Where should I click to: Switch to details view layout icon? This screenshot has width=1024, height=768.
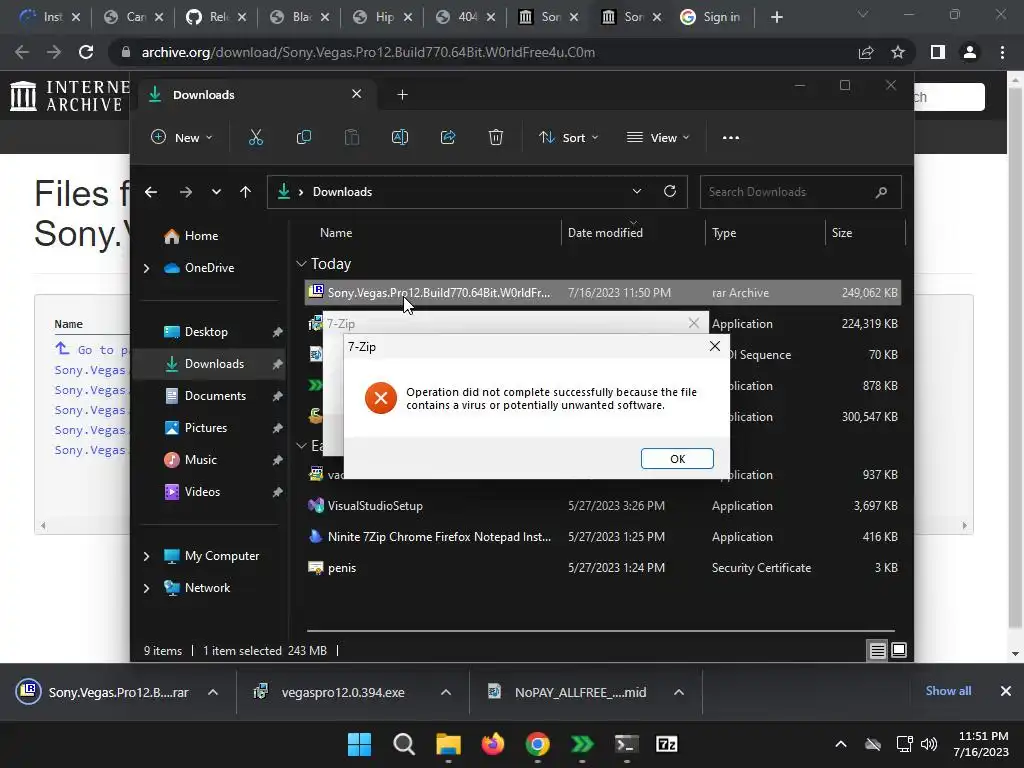tap(877, 650)
